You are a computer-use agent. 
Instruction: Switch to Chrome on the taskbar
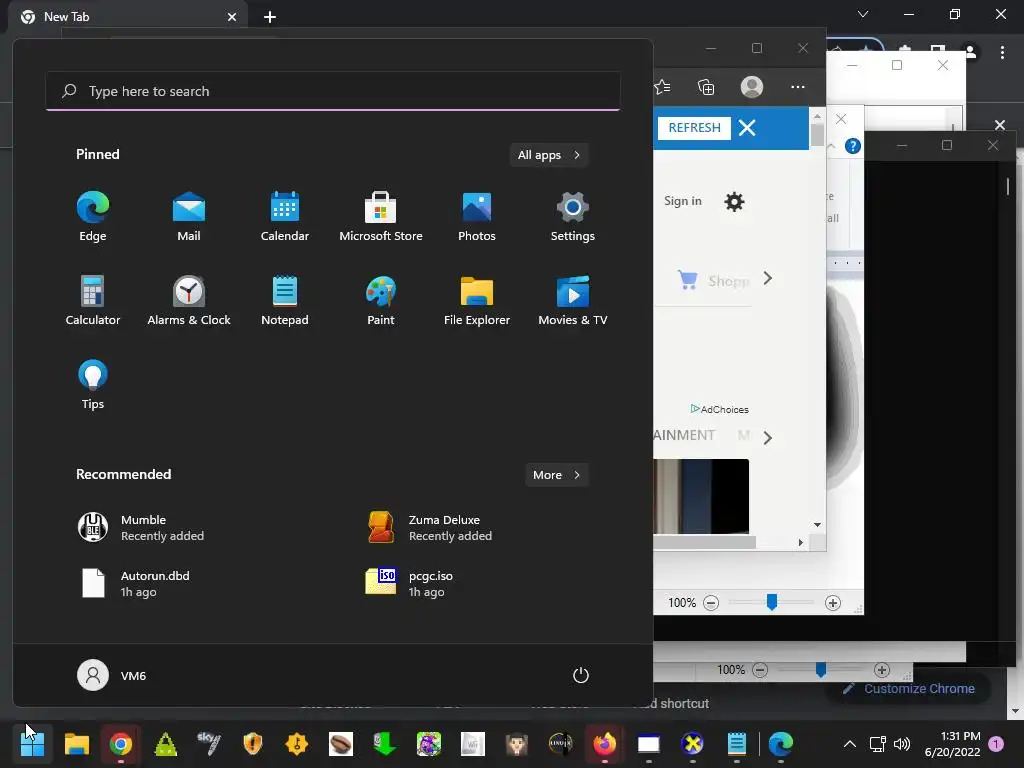(x=121, y=744)
